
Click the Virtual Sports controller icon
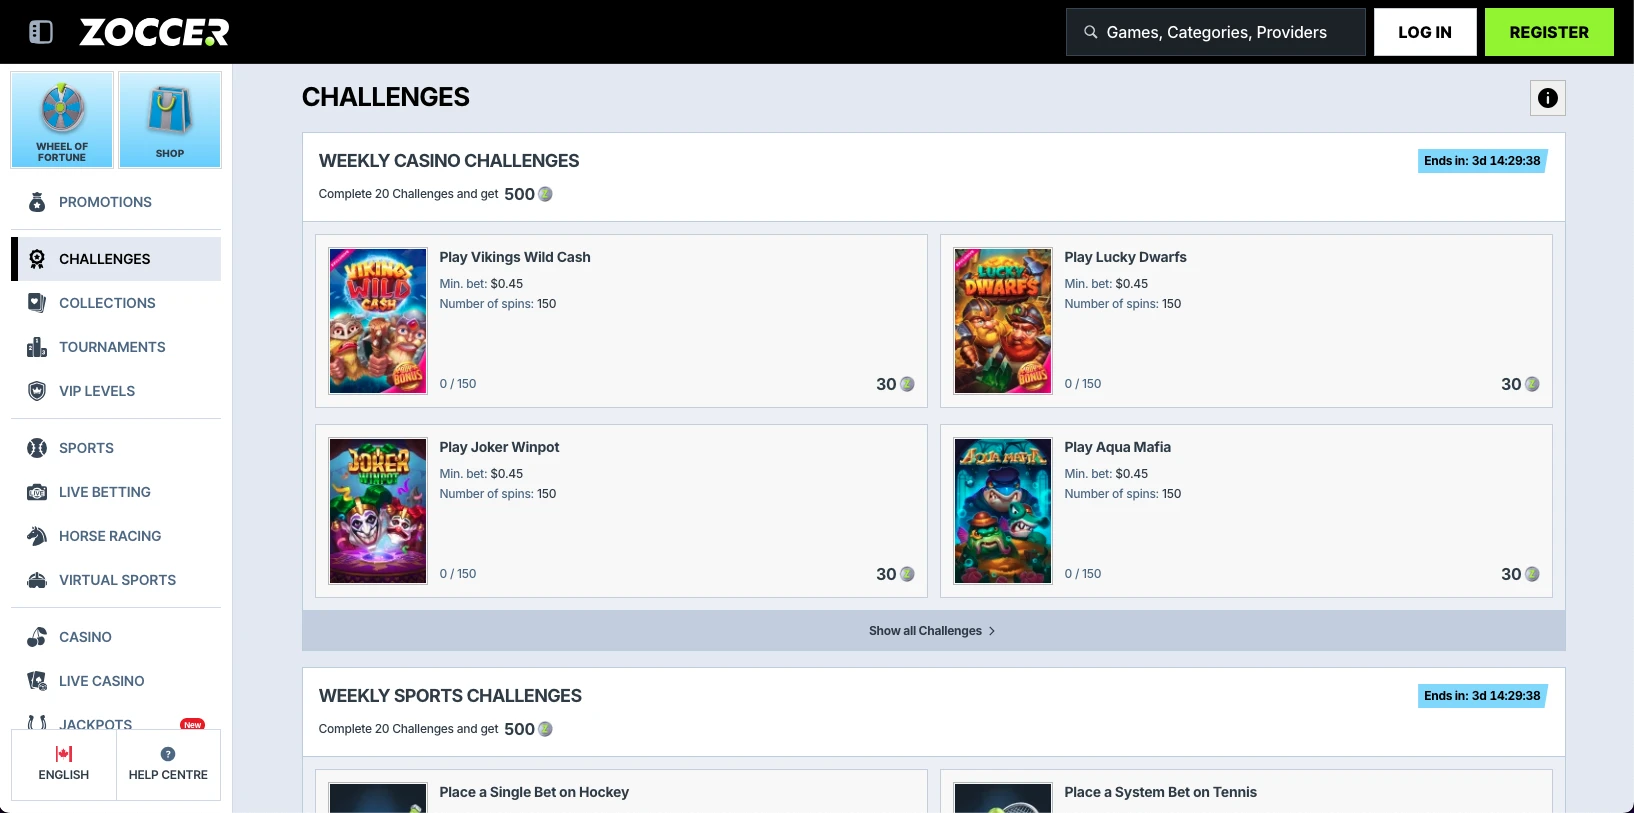tap(37, 580)
